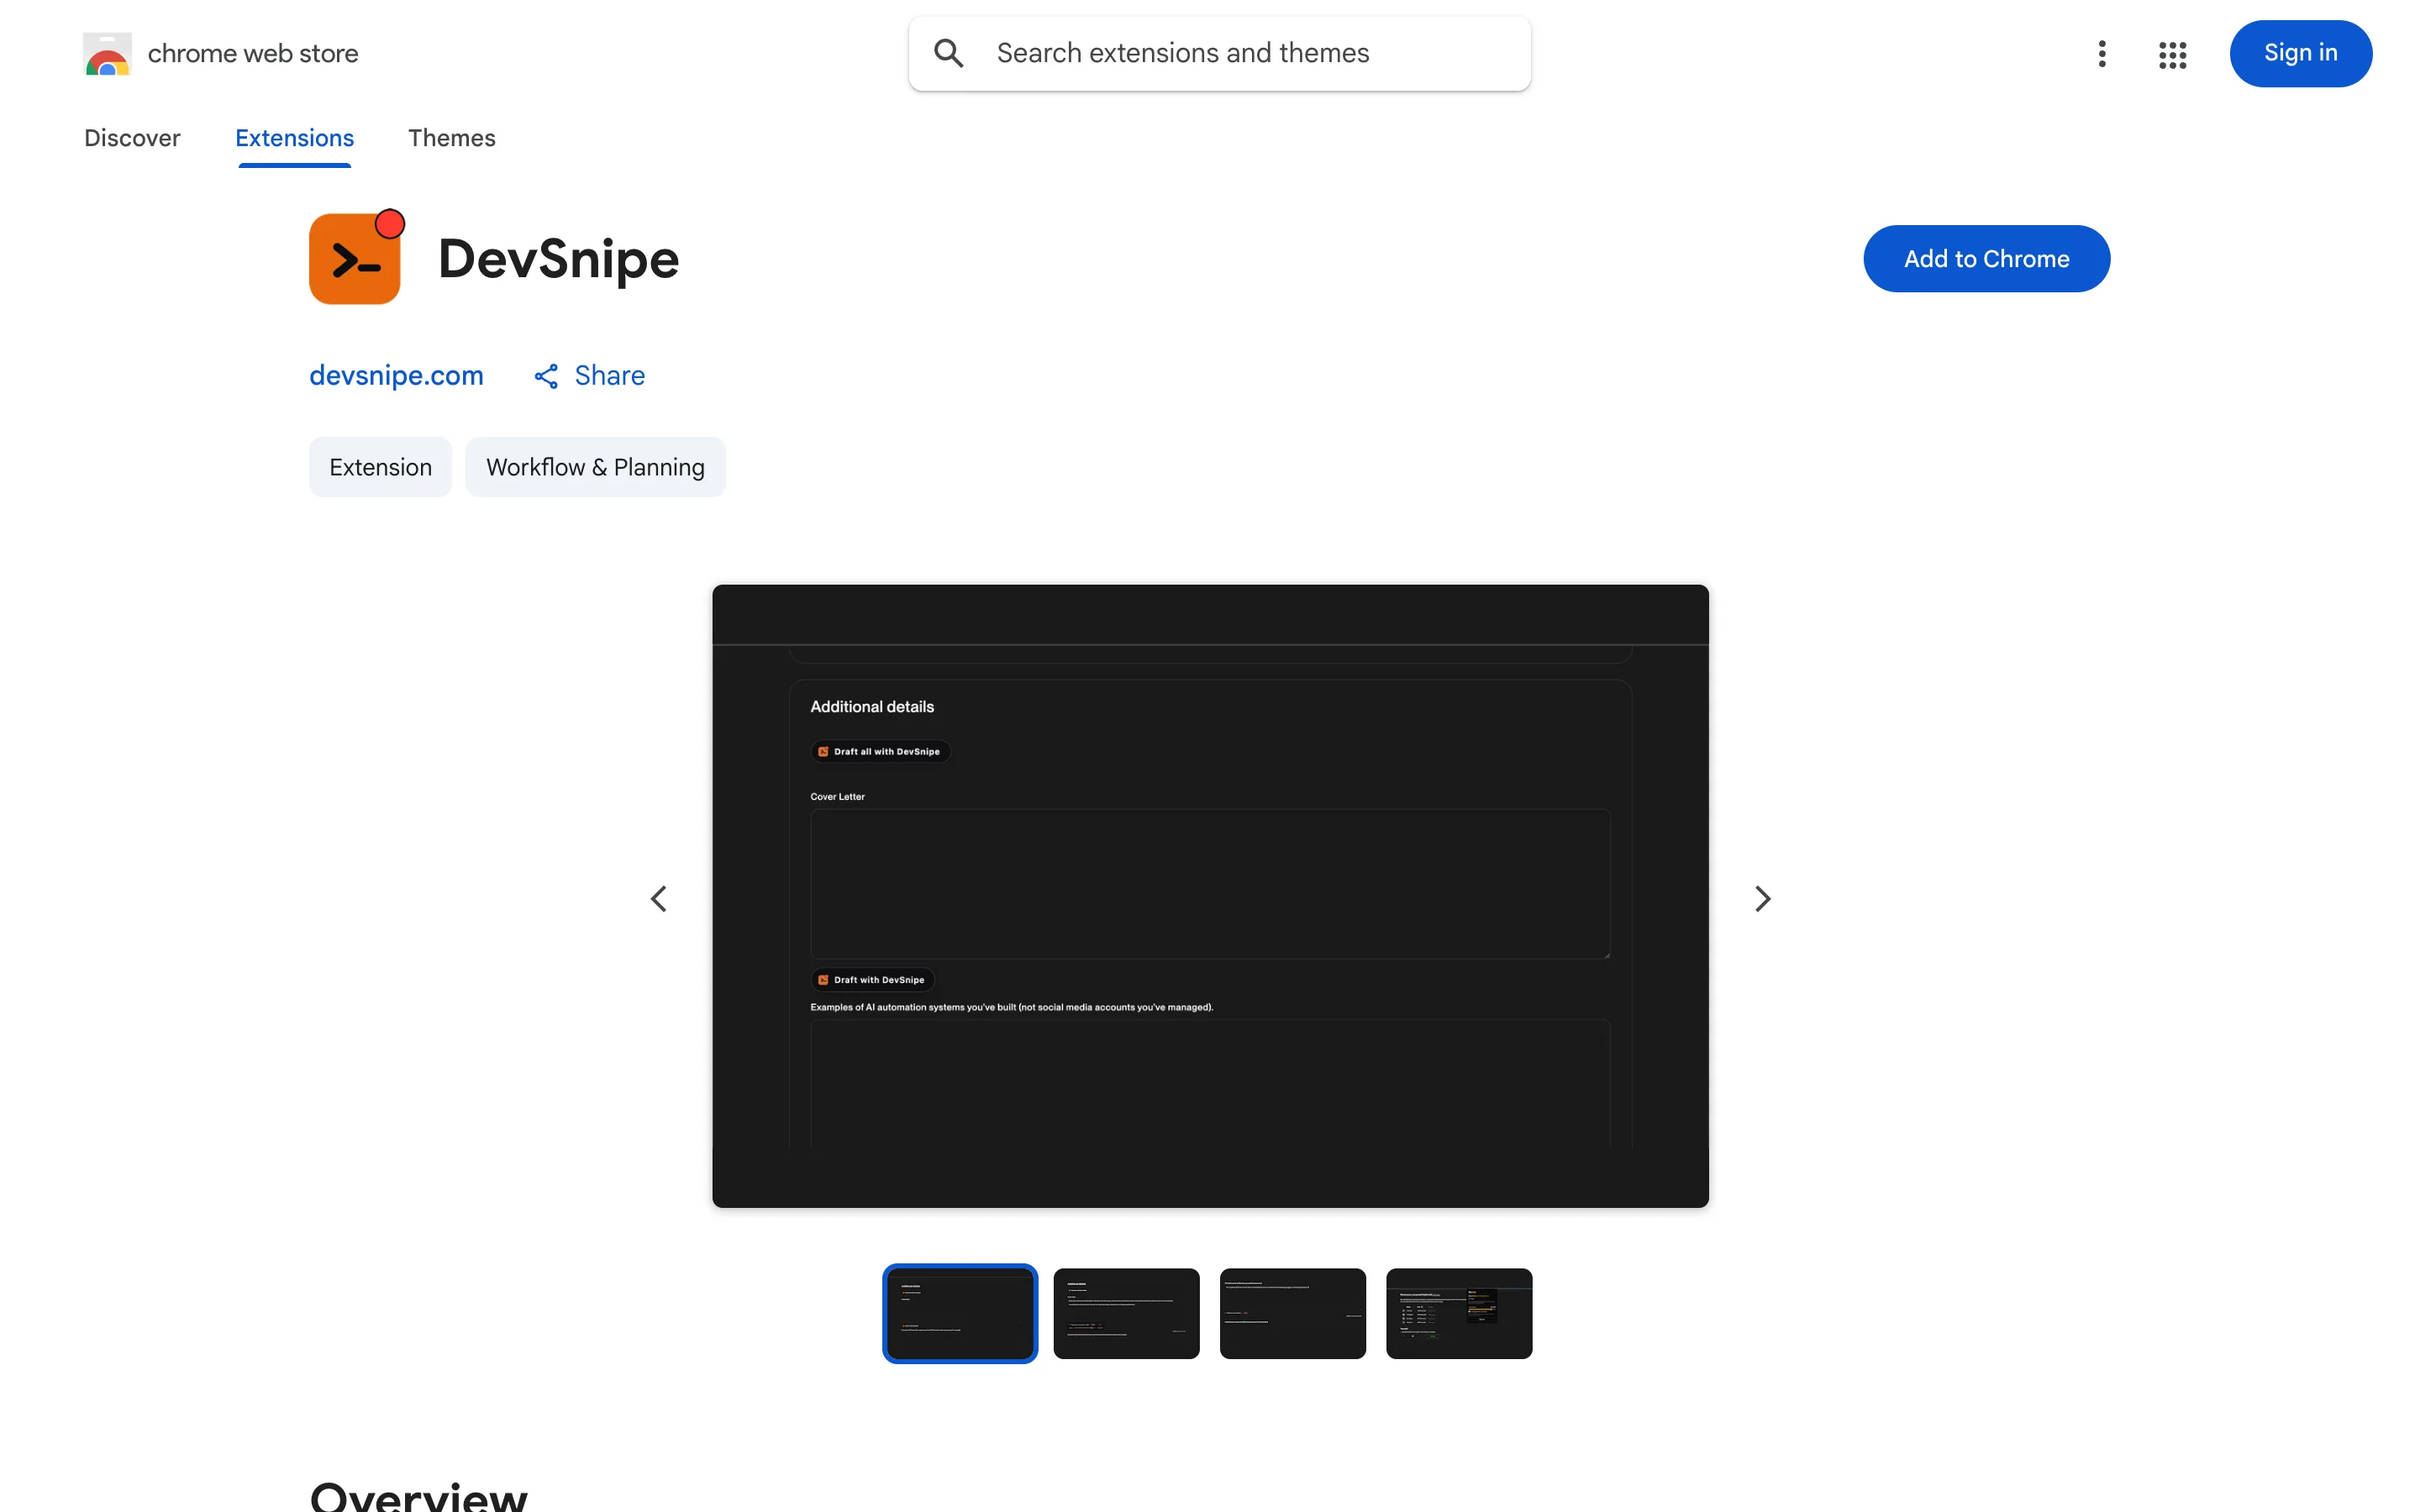2420x1512 pixels.
Task: Open the three-dot more options menu
Action: [2101, 54]
